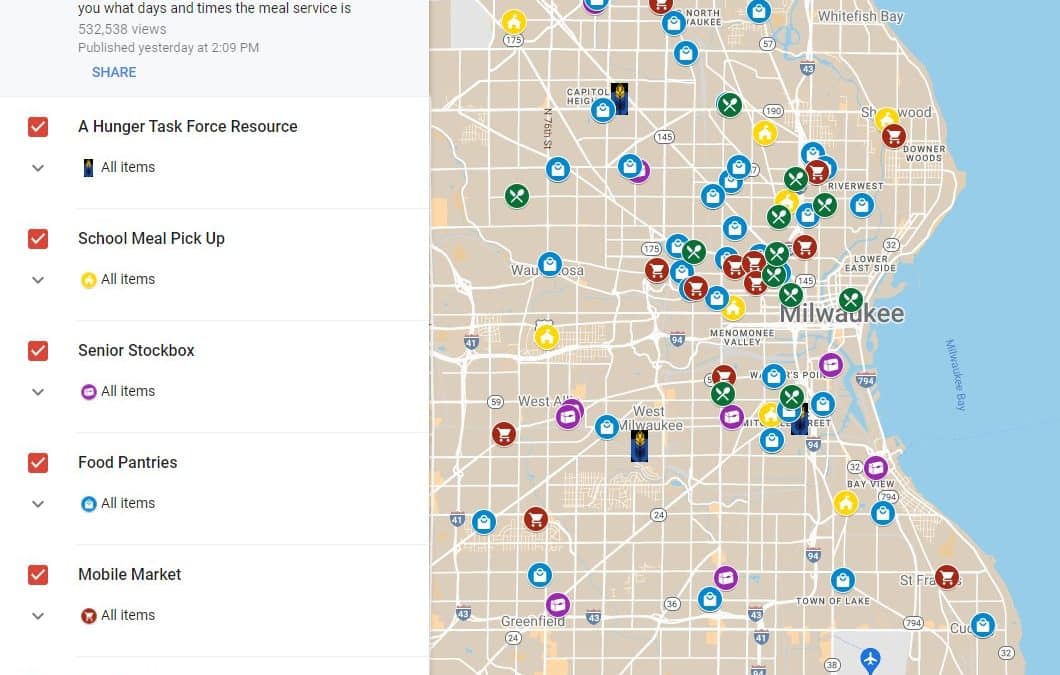1060x675 pixels.
Task: Click All items under School Meal Pick Up
Action: pos(128,279)
